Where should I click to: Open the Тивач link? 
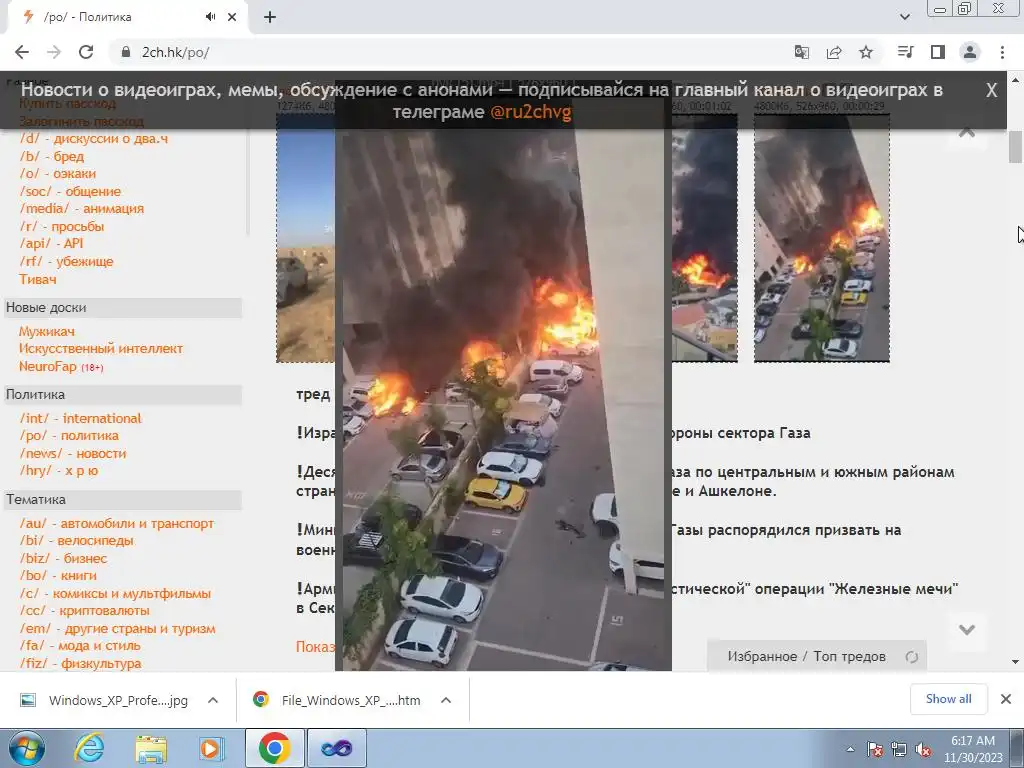click(38, 279)
